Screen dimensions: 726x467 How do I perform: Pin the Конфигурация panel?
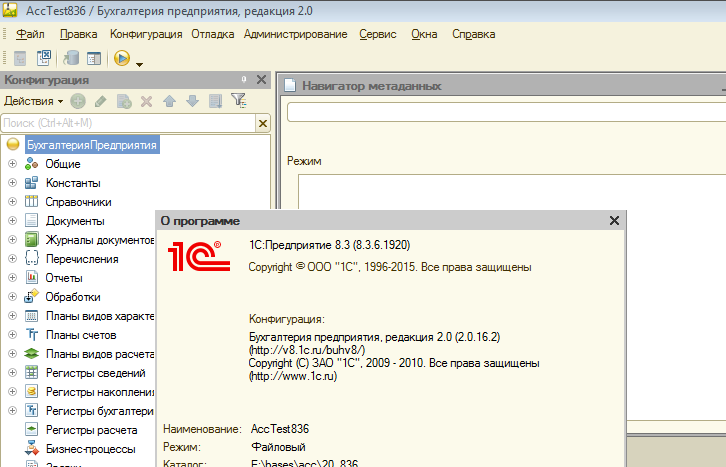pyautogui.click(x=244, y=80)
